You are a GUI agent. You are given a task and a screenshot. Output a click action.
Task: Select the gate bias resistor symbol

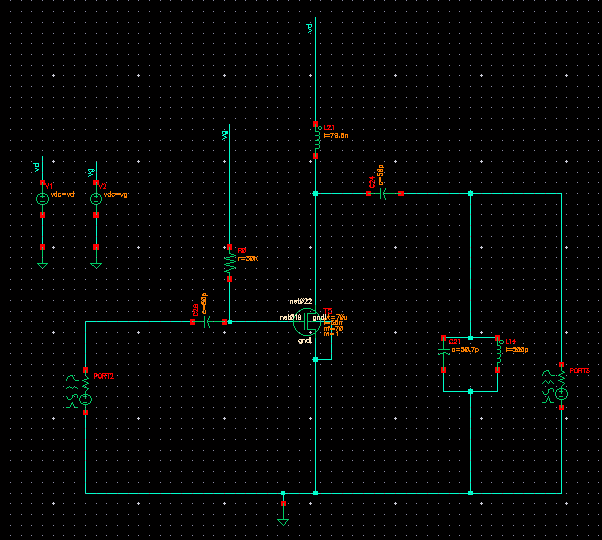(x=230, y=263)
